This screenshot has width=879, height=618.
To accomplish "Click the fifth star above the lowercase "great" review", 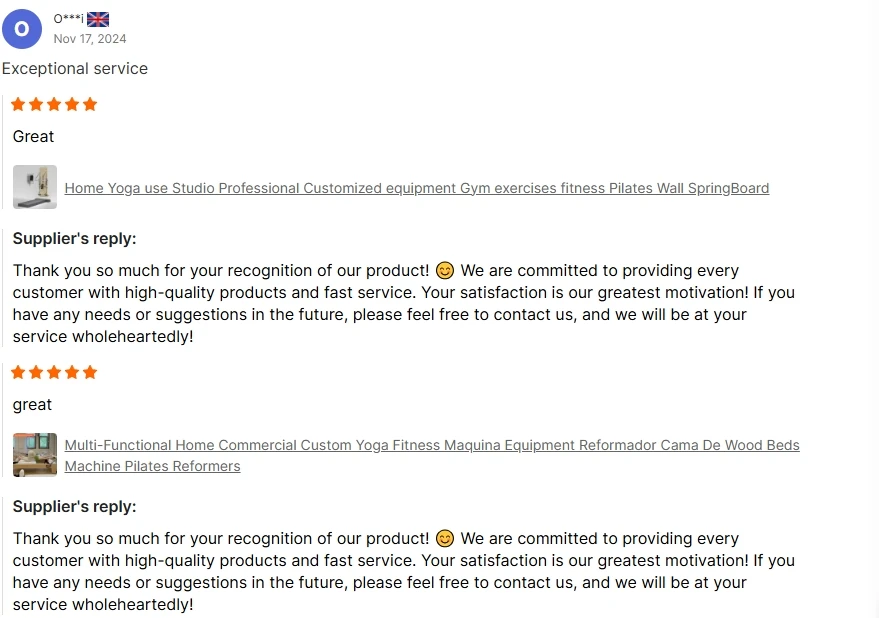I will pos(90,372).
